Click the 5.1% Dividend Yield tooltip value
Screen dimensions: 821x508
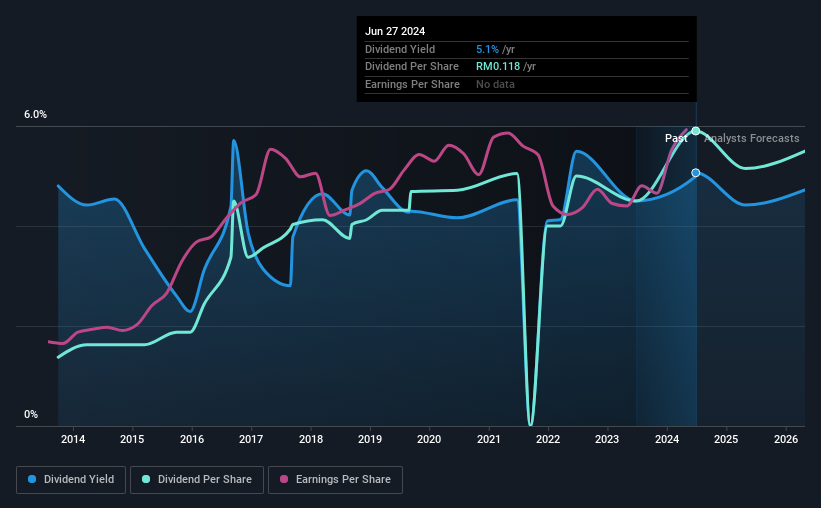pos(487,49)
